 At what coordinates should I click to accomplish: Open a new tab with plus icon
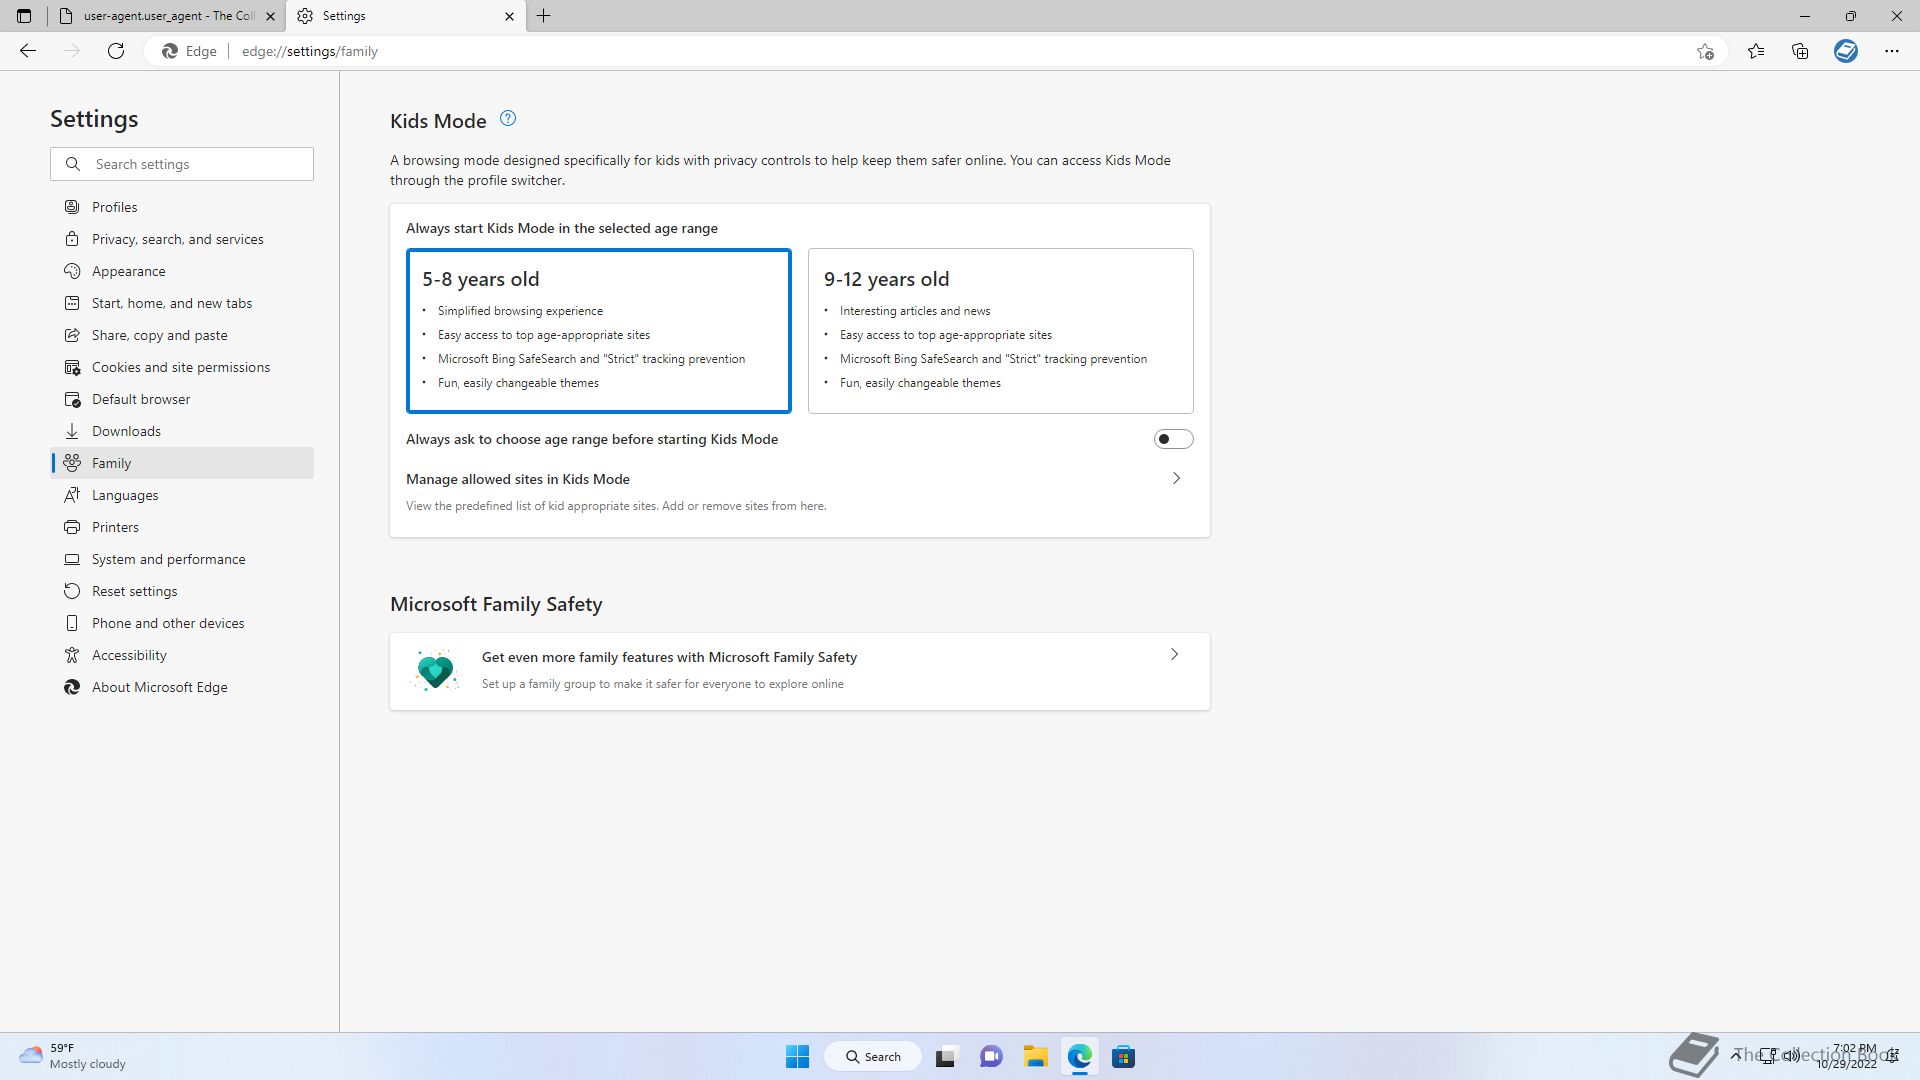[x=544, y=16]
